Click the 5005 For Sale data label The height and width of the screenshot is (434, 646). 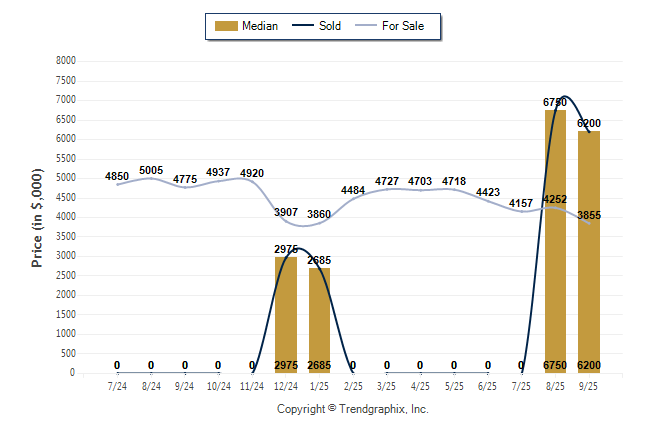click(151, 170)
